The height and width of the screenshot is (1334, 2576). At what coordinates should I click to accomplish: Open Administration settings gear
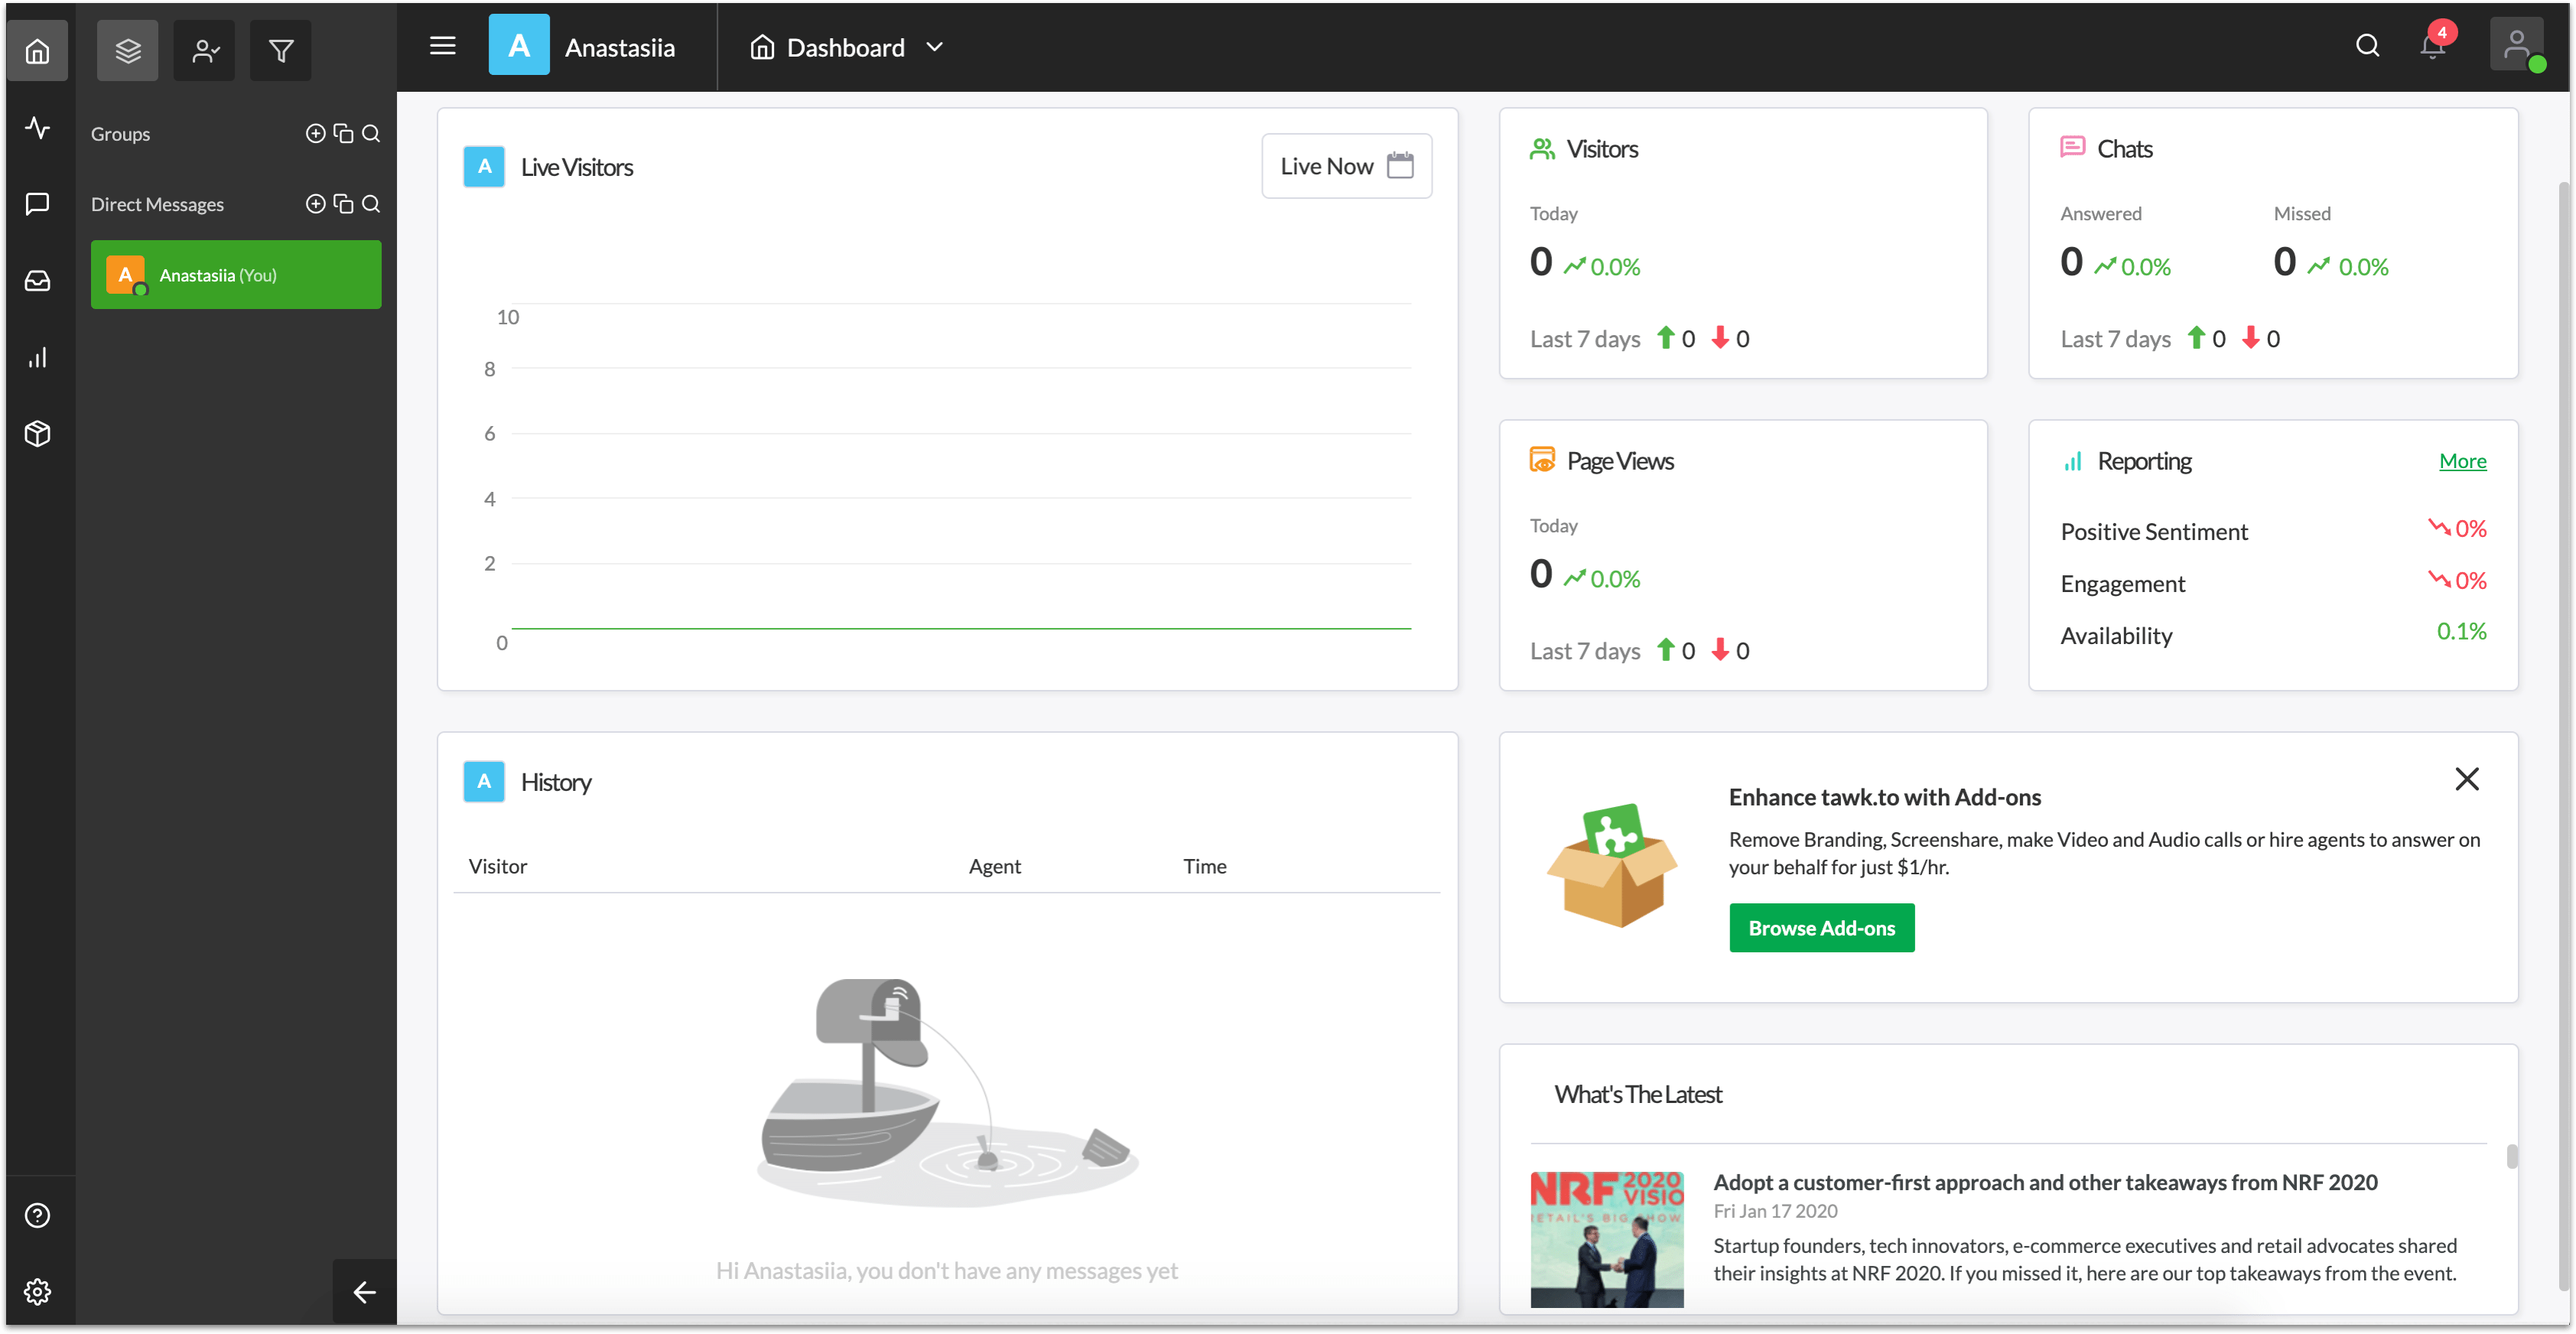[x=37, y=1291]
